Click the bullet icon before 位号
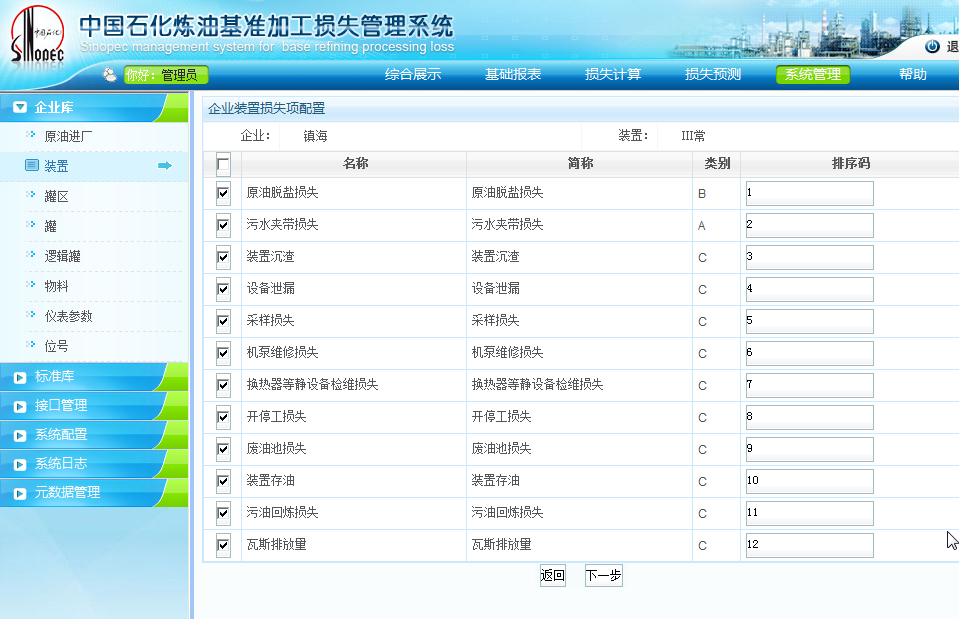This screenshot has width=959, height=619. [31, 344]
